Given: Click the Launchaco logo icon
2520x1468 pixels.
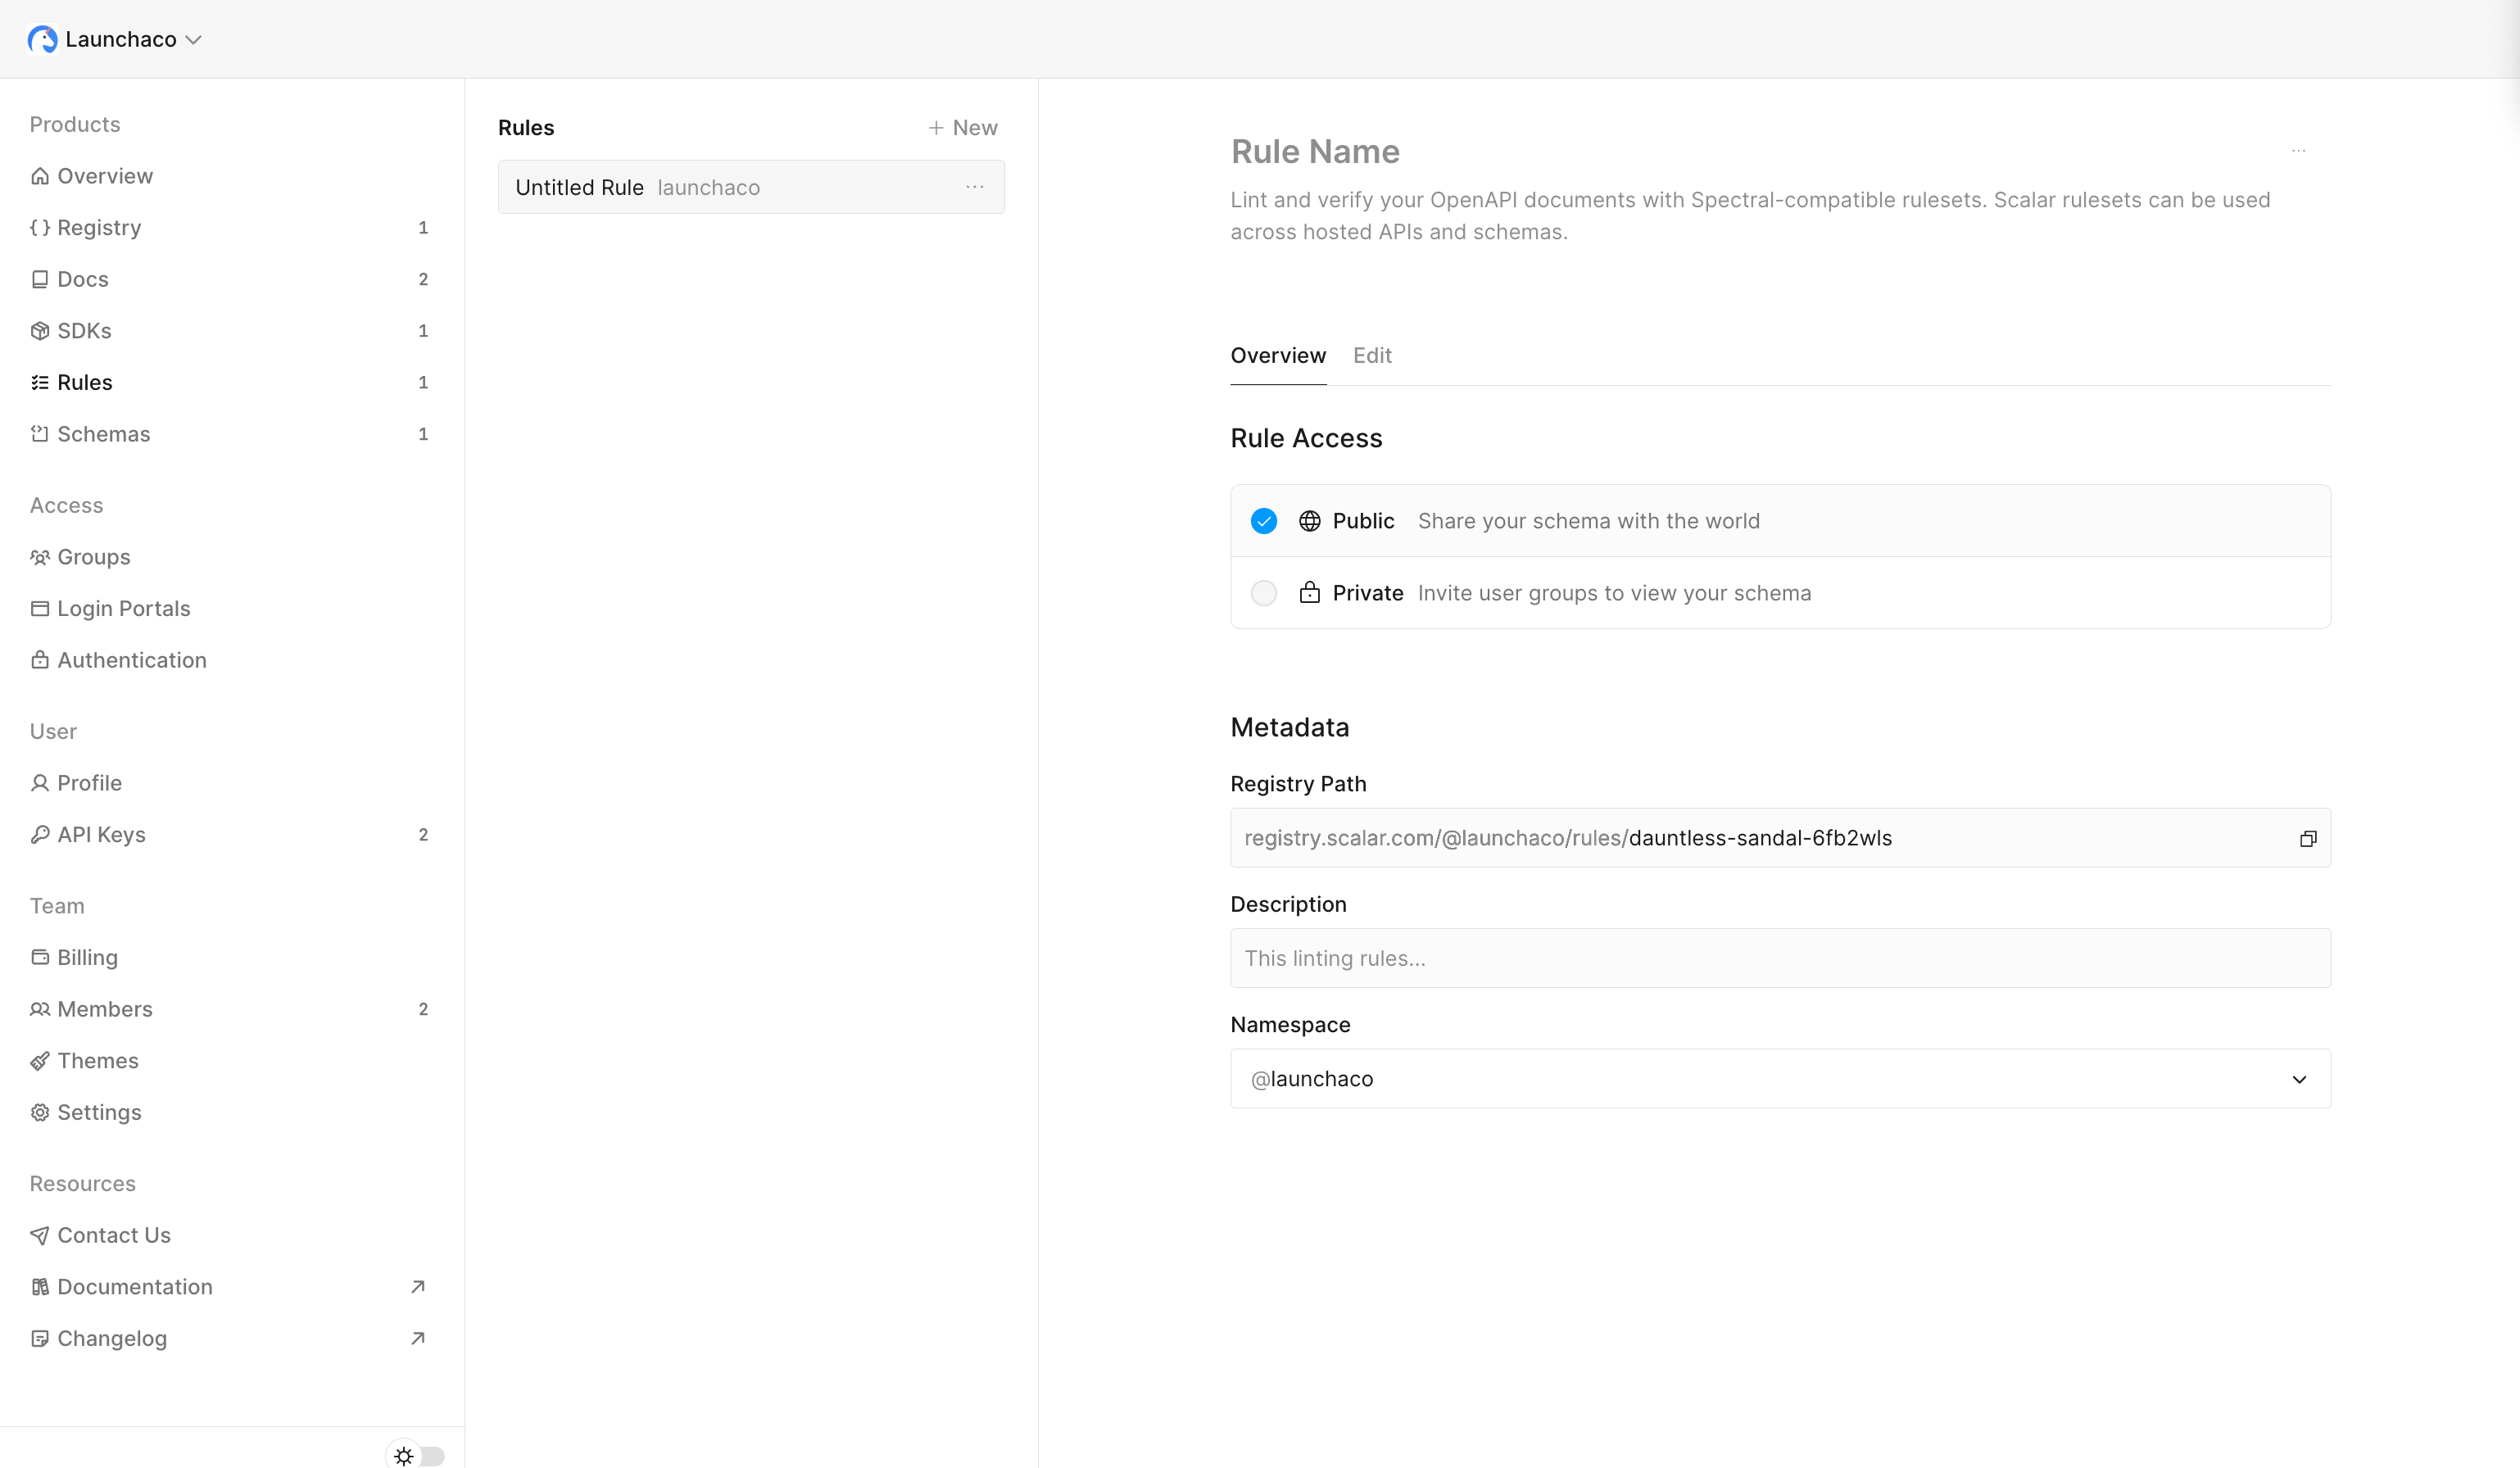Looking at the screenshot, I should [42, 39].
